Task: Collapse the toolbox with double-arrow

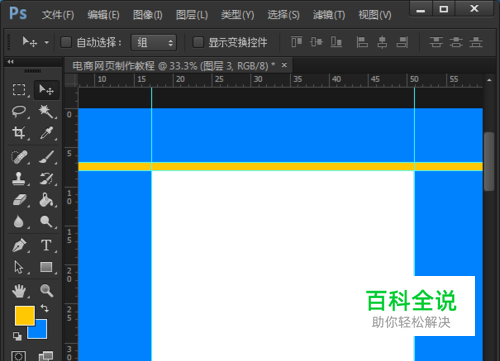Action: coord(11,62)
